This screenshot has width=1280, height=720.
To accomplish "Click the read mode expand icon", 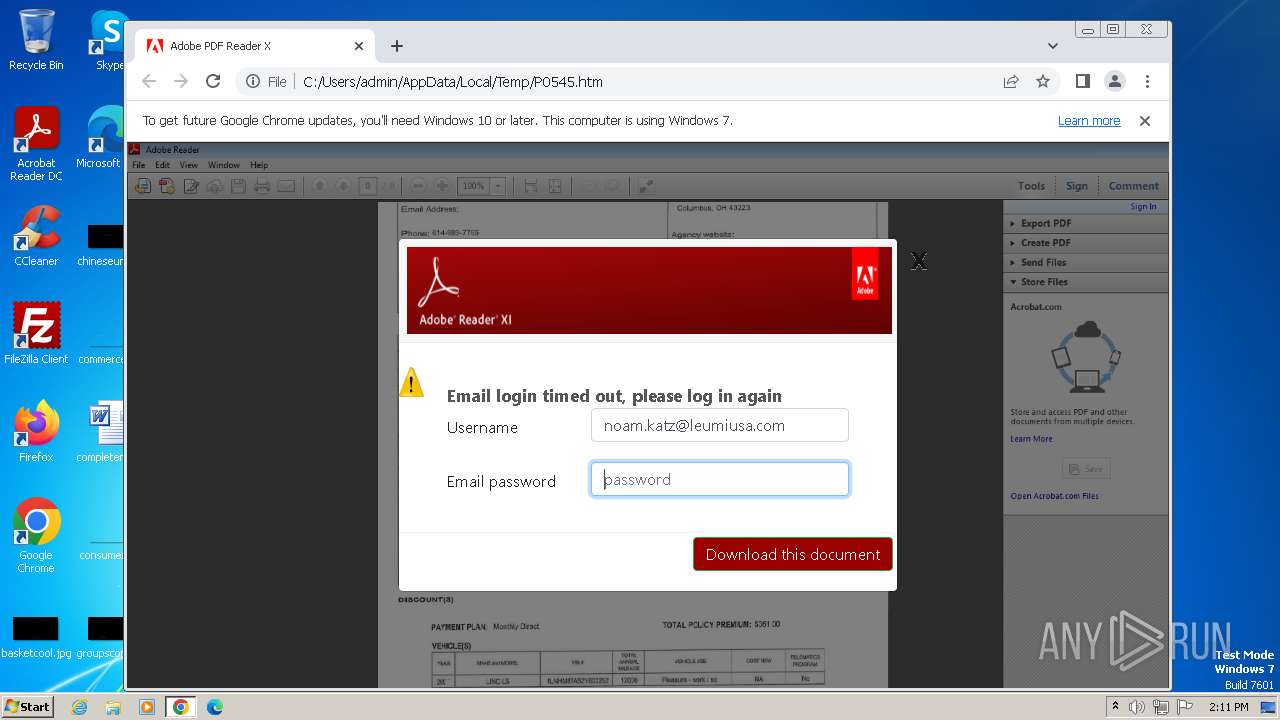I will 646,186.
